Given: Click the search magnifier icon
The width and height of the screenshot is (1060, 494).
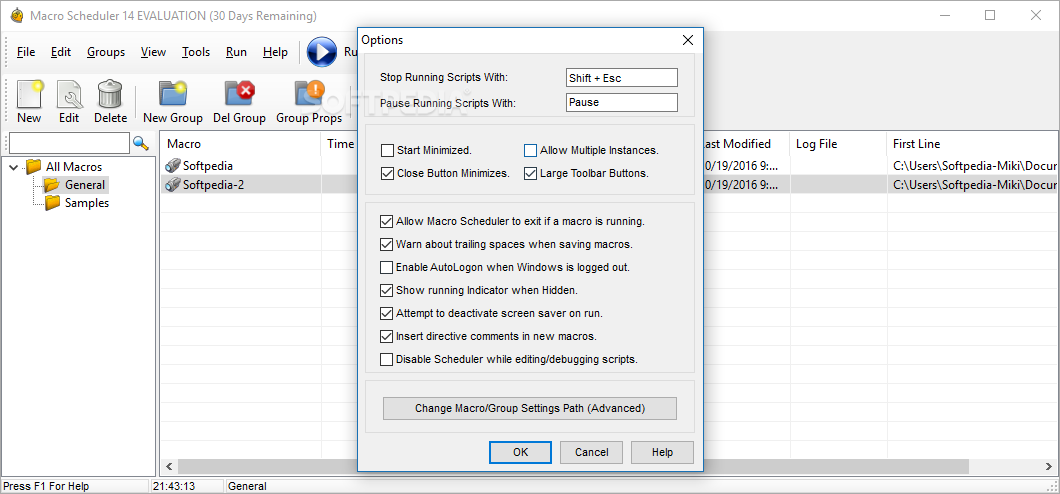Looking at the screenshot, I should point(140,143).
